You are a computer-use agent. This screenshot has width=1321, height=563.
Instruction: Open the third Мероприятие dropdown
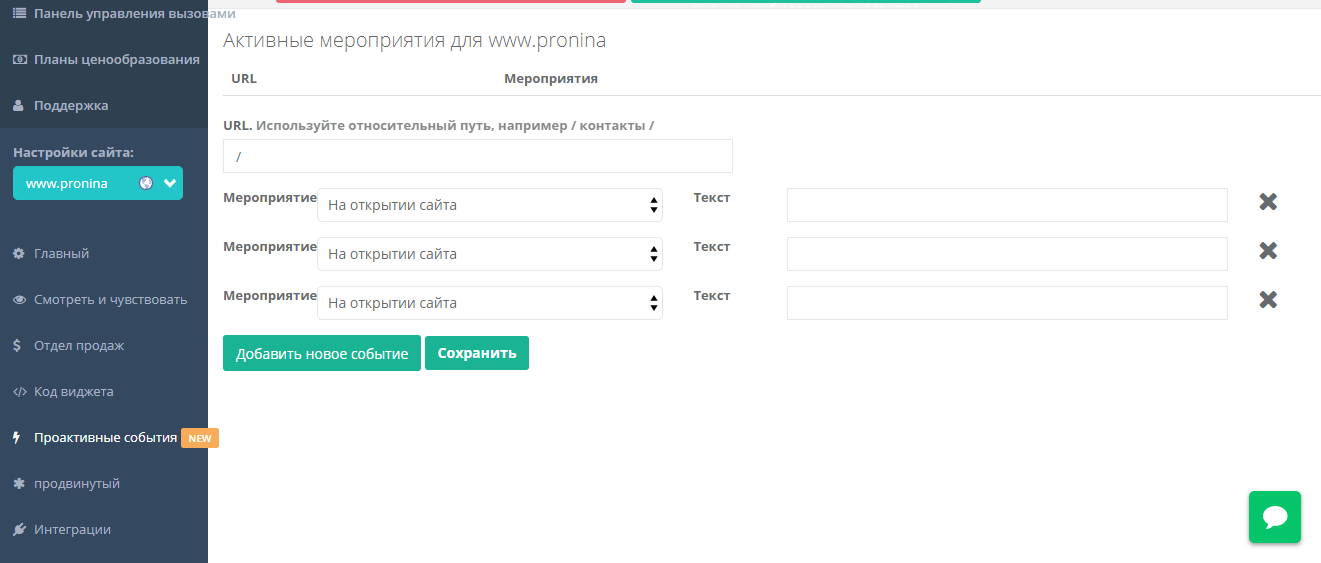[x=489, y=303]
